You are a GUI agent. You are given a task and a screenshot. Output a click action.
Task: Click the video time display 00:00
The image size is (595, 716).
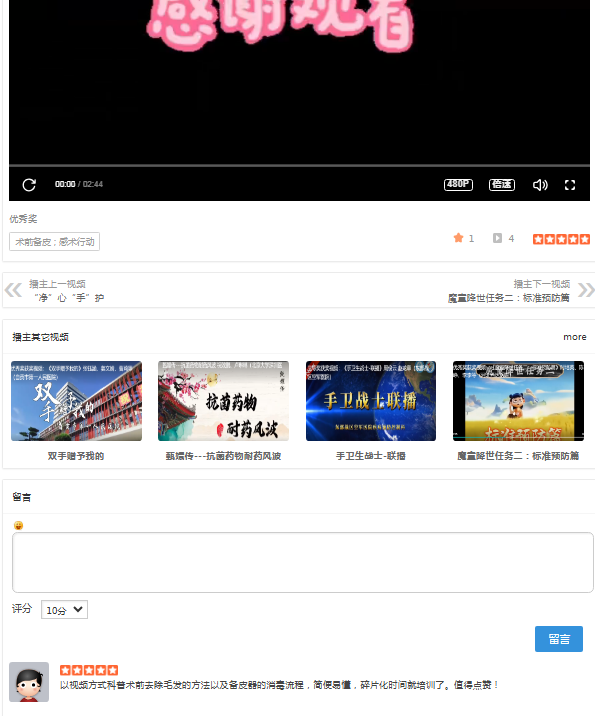click(x=65, y=184)
